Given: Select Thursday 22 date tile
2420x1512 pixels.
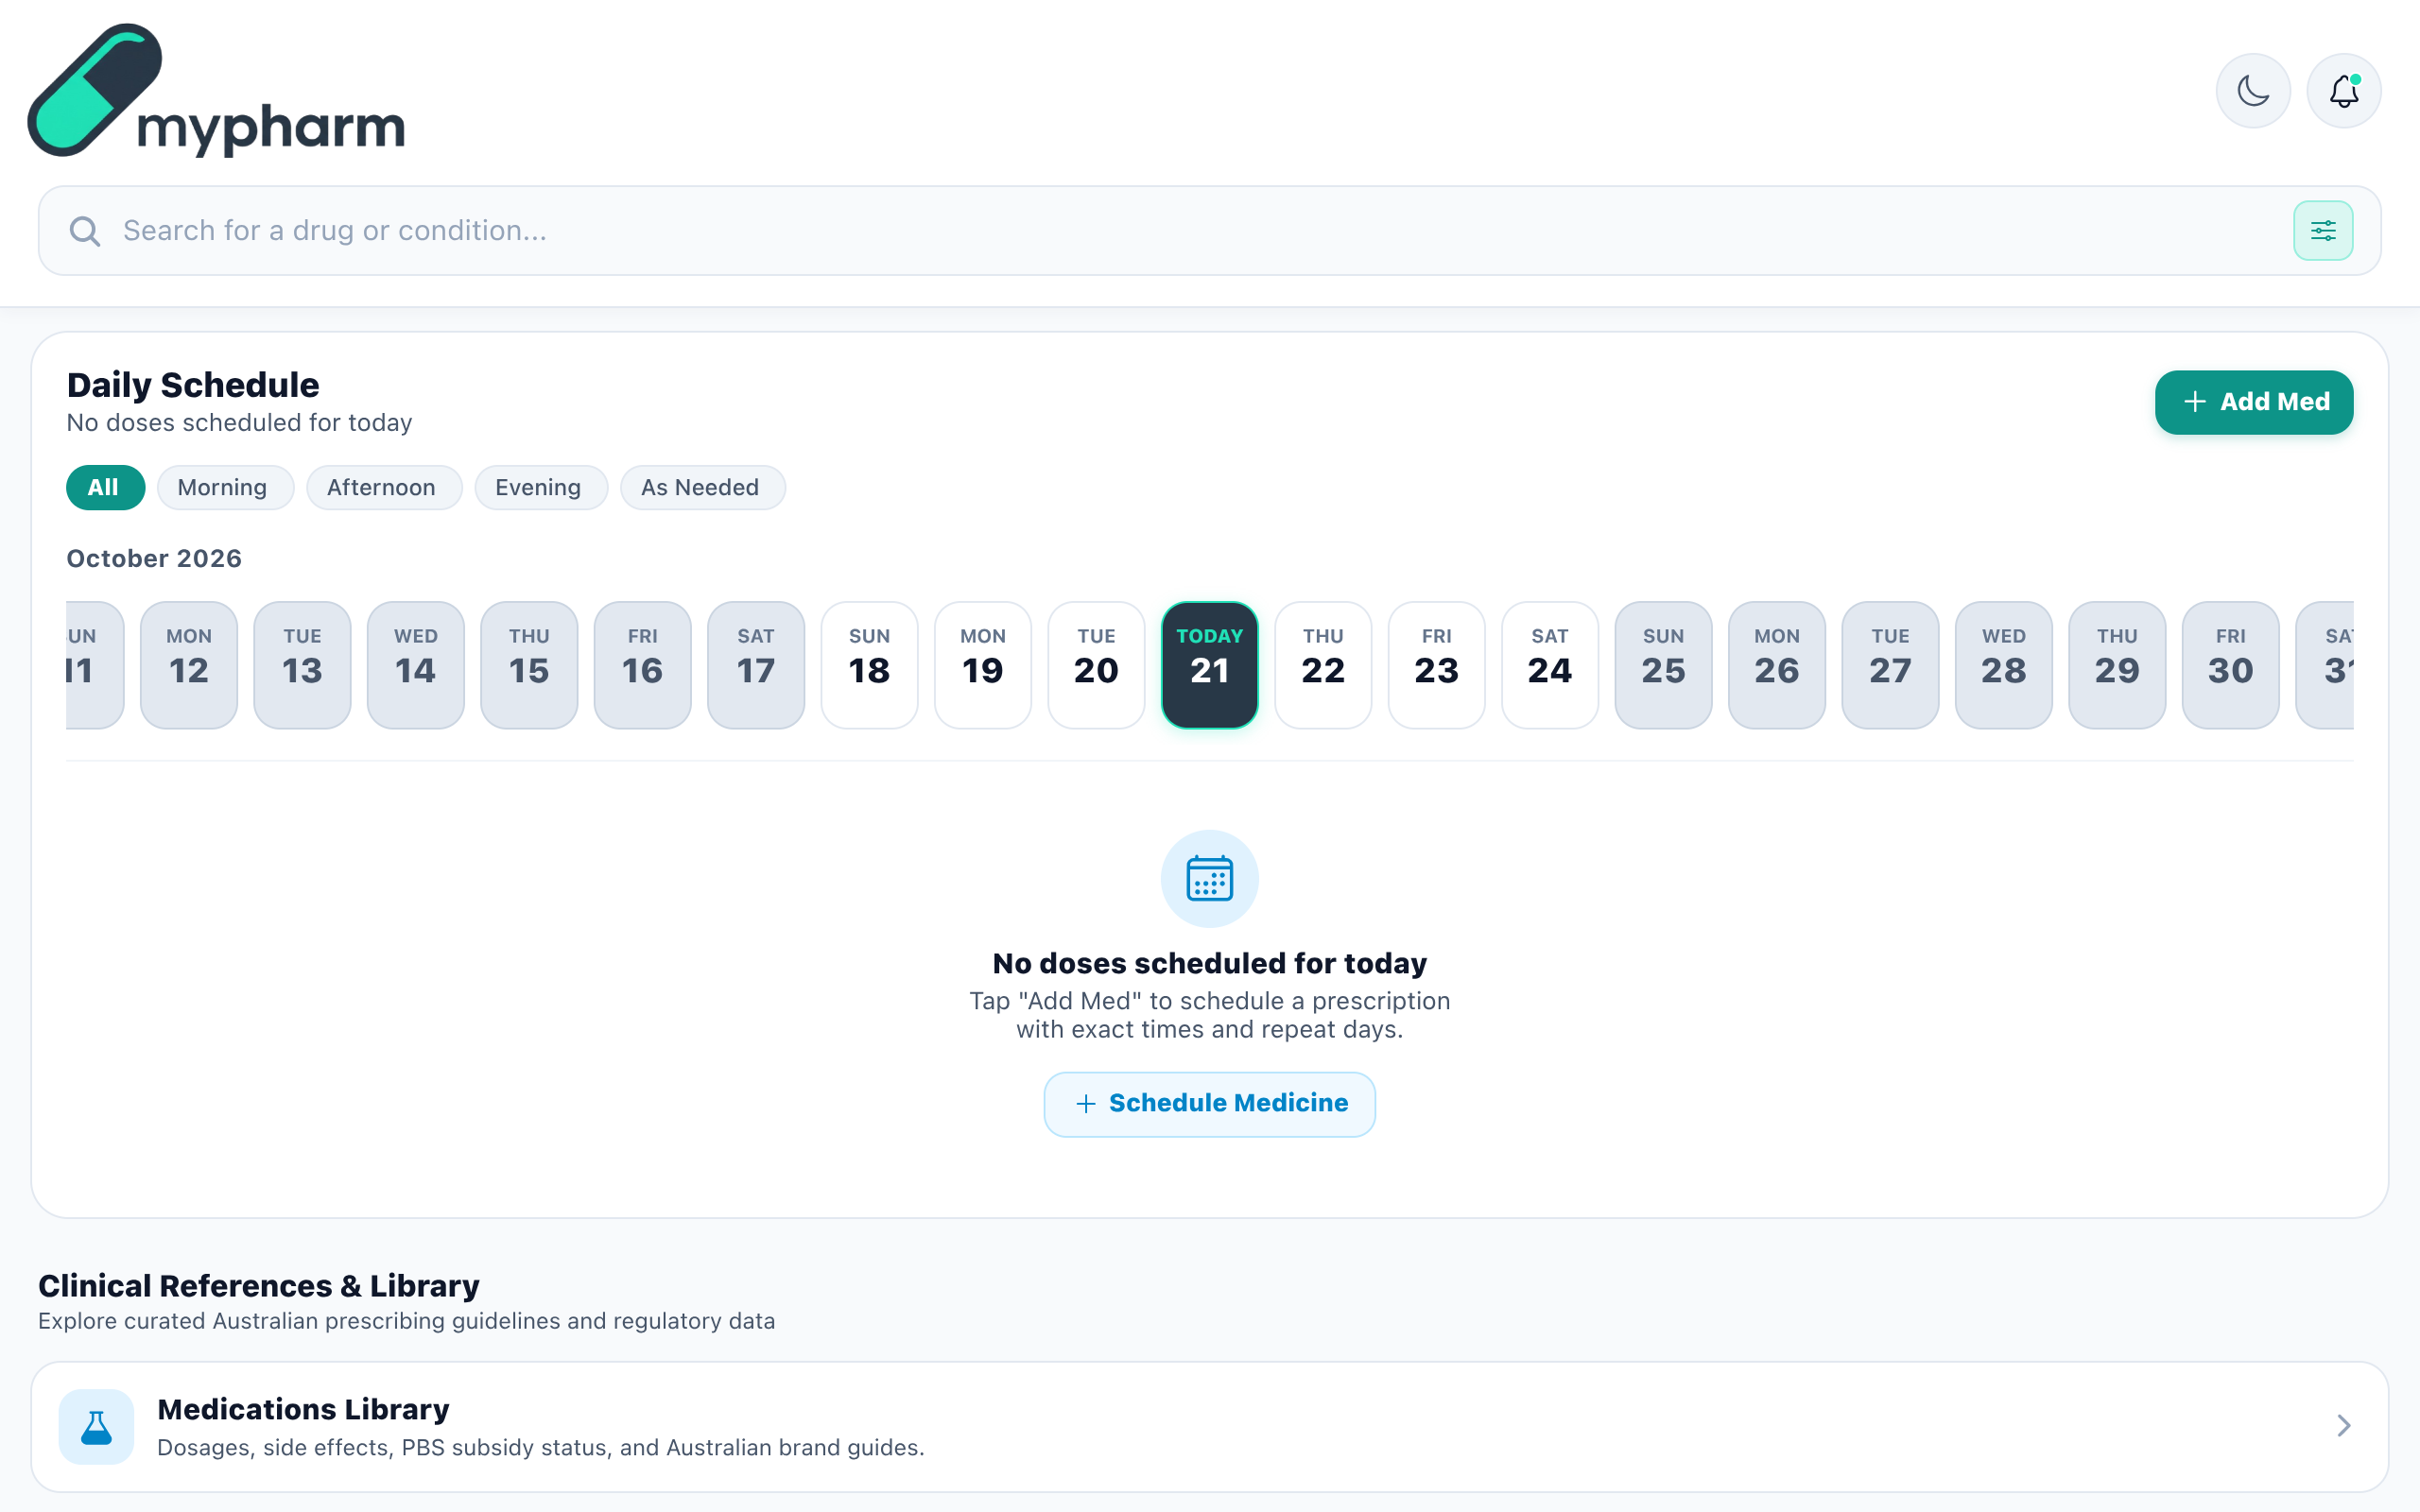Looking at the screenshot, I should click(x=1323, y=665).
